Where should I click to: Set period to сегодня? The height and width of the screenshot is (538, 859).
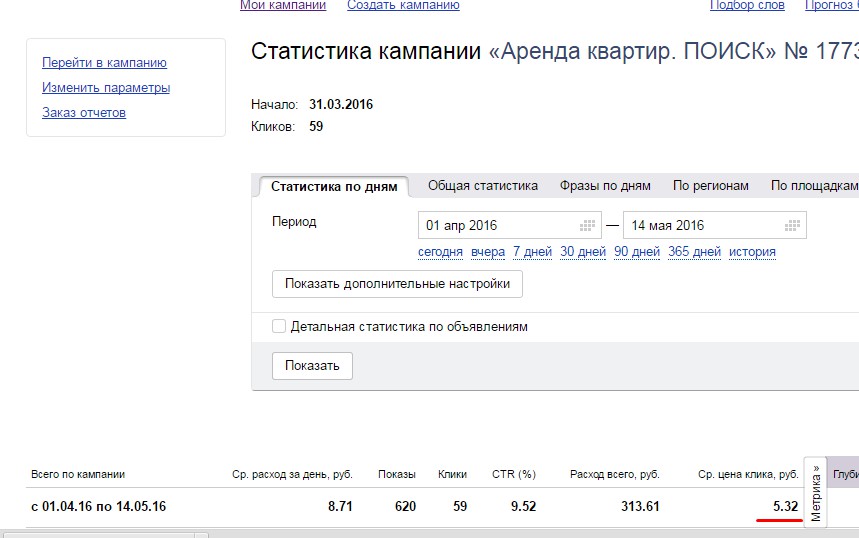tap(440, 252)
